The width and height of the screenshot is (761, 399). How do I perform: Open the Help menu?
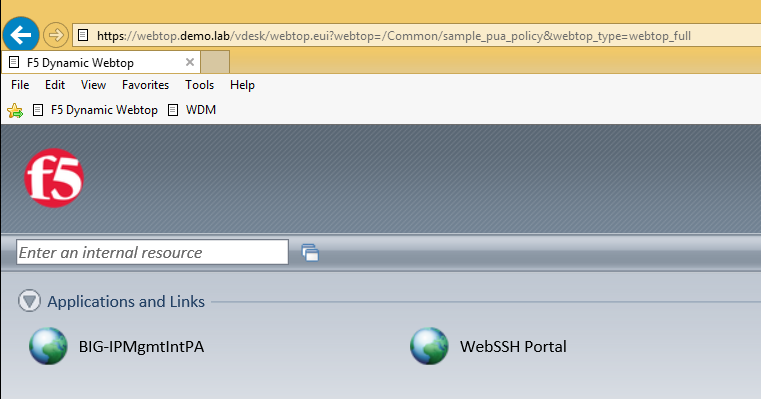coord(242,85)
